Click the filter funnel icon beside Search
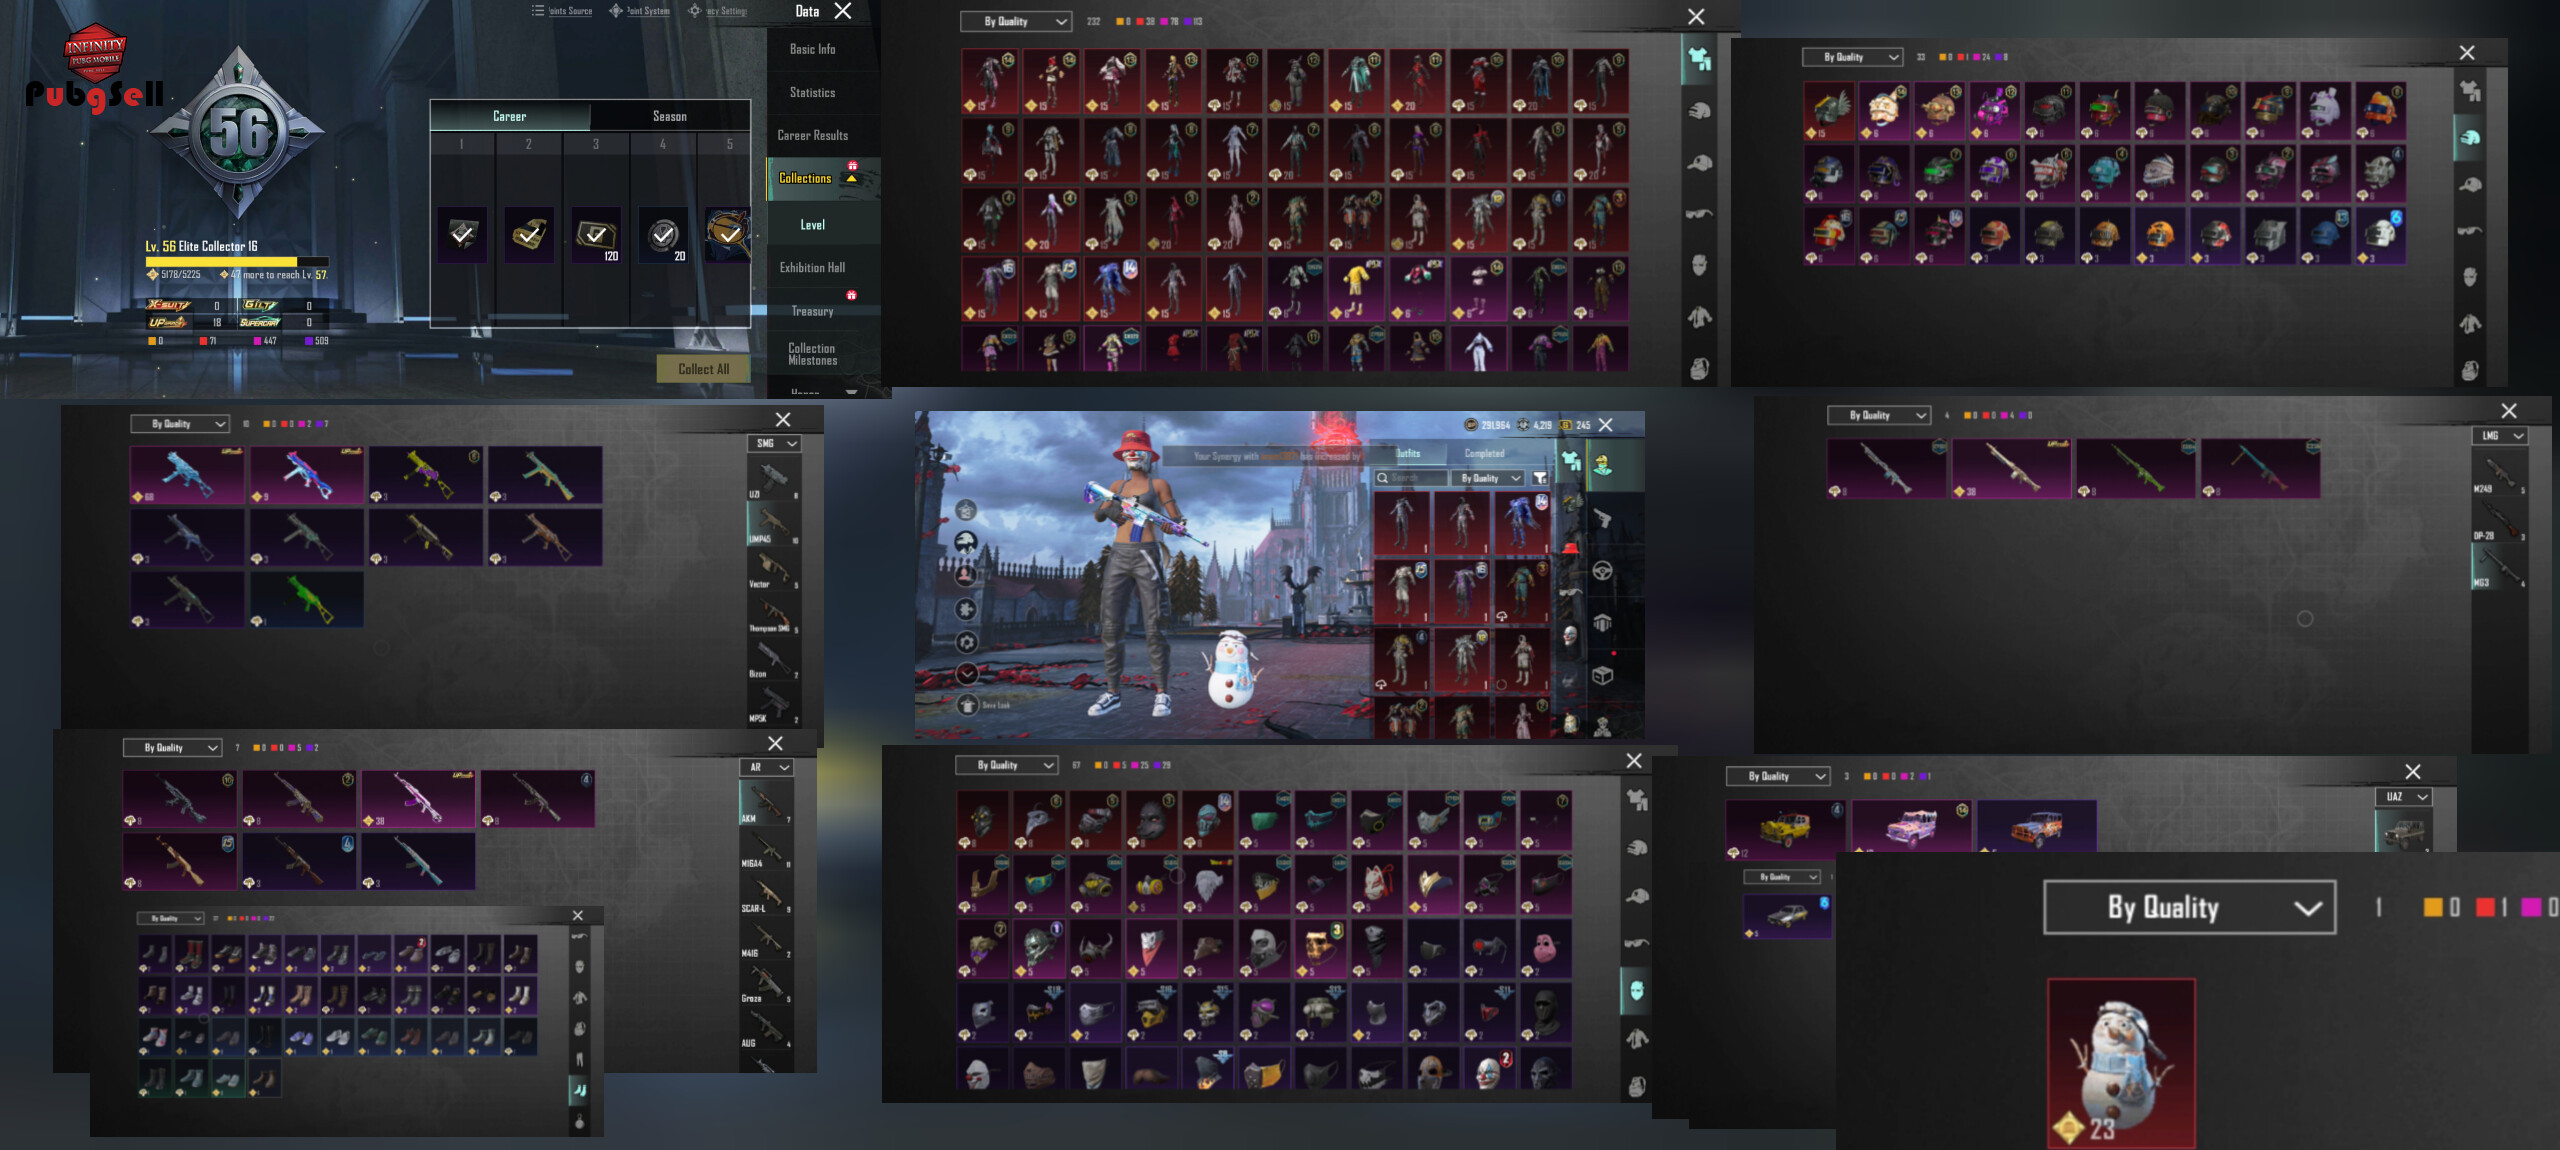2560x1150 pixels. click(x=1540, y=478)
